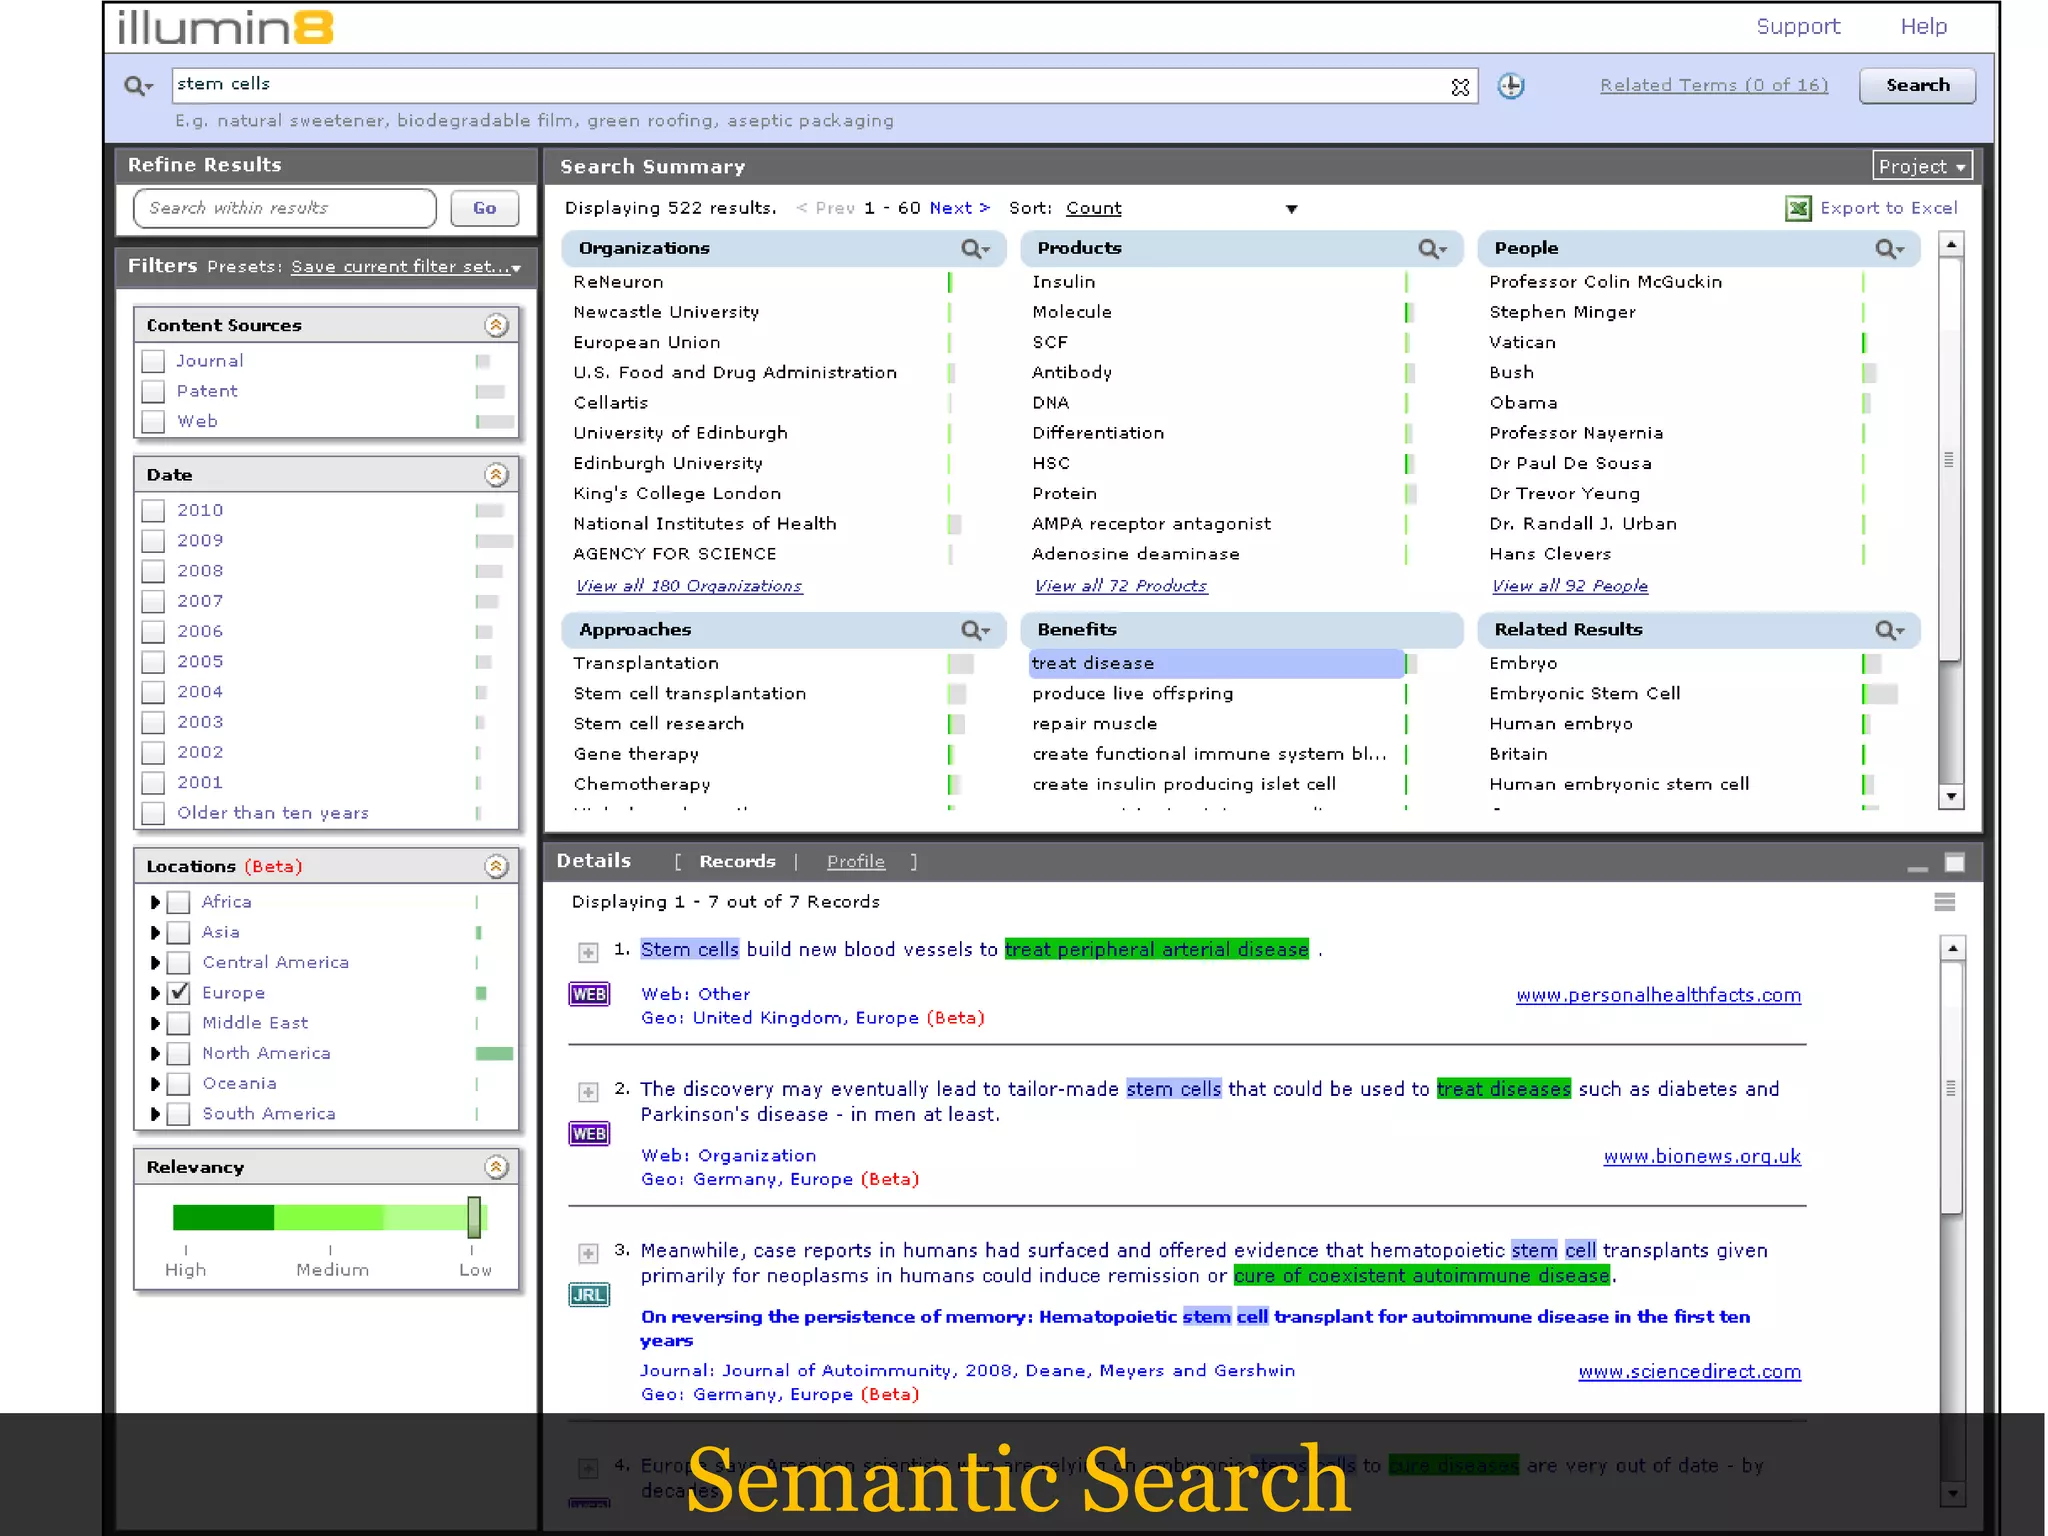Open the records list view options icon
Screen dimensions: 2048x1536
1945,902
